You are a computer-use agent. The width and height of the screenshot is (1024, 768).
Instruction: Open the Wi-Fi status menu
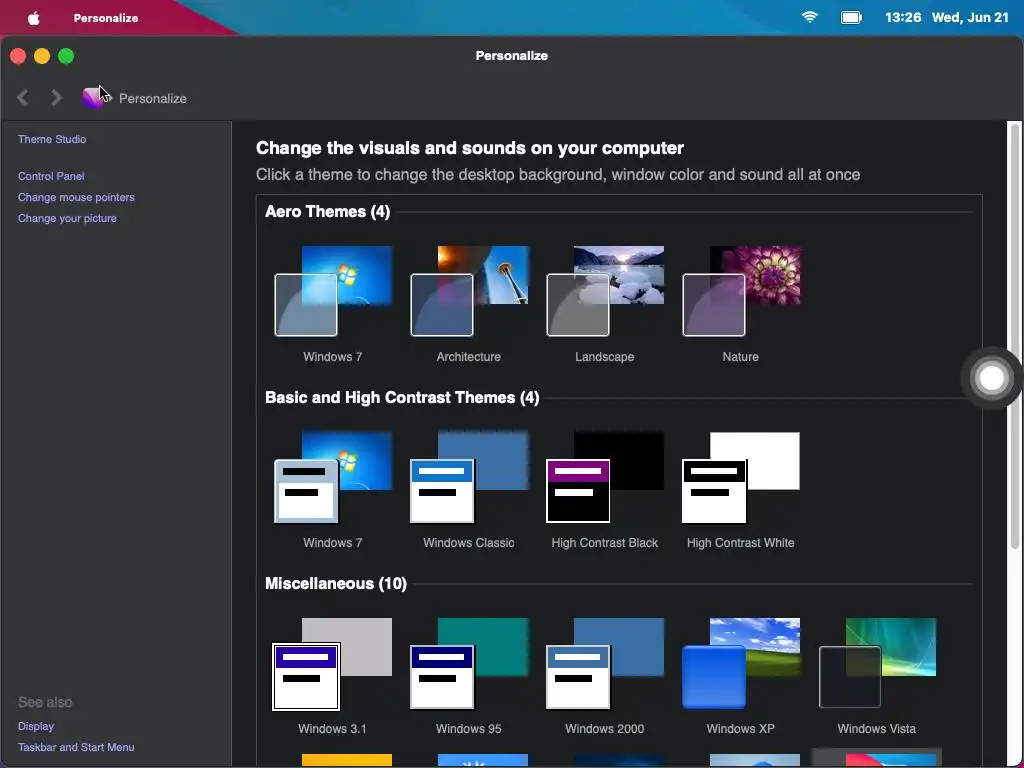[810, 17]
